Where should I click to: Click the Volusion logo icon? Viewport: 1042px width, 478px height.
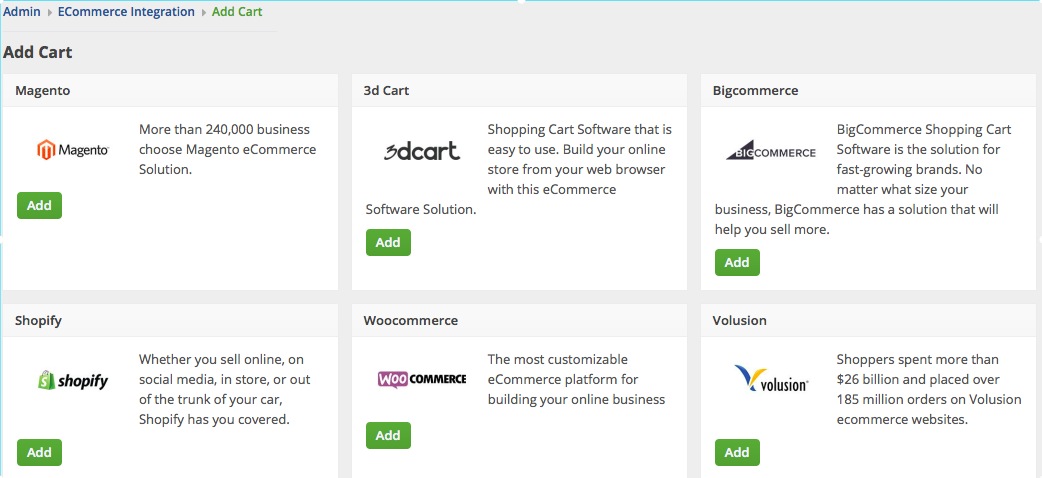tap(770, 379)
